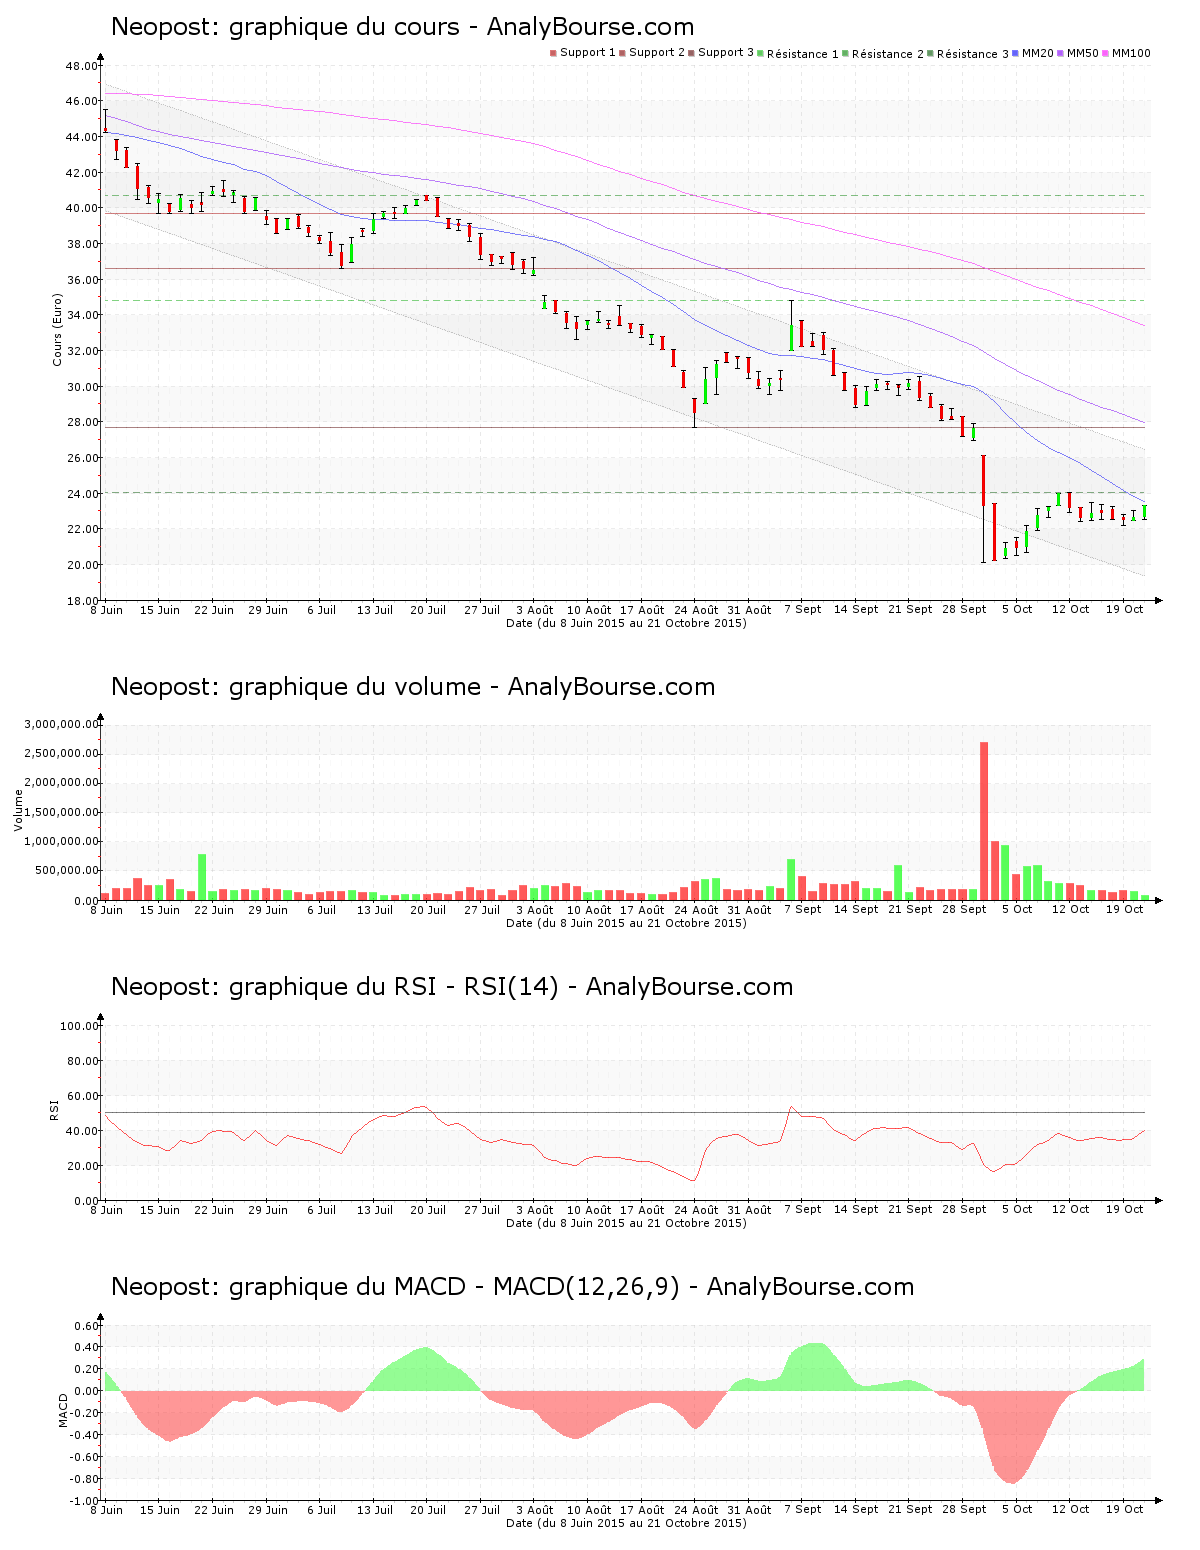
Task: Click "5 Oct" on the MACD chart date axis
Action: (x=1017, y=1510)
